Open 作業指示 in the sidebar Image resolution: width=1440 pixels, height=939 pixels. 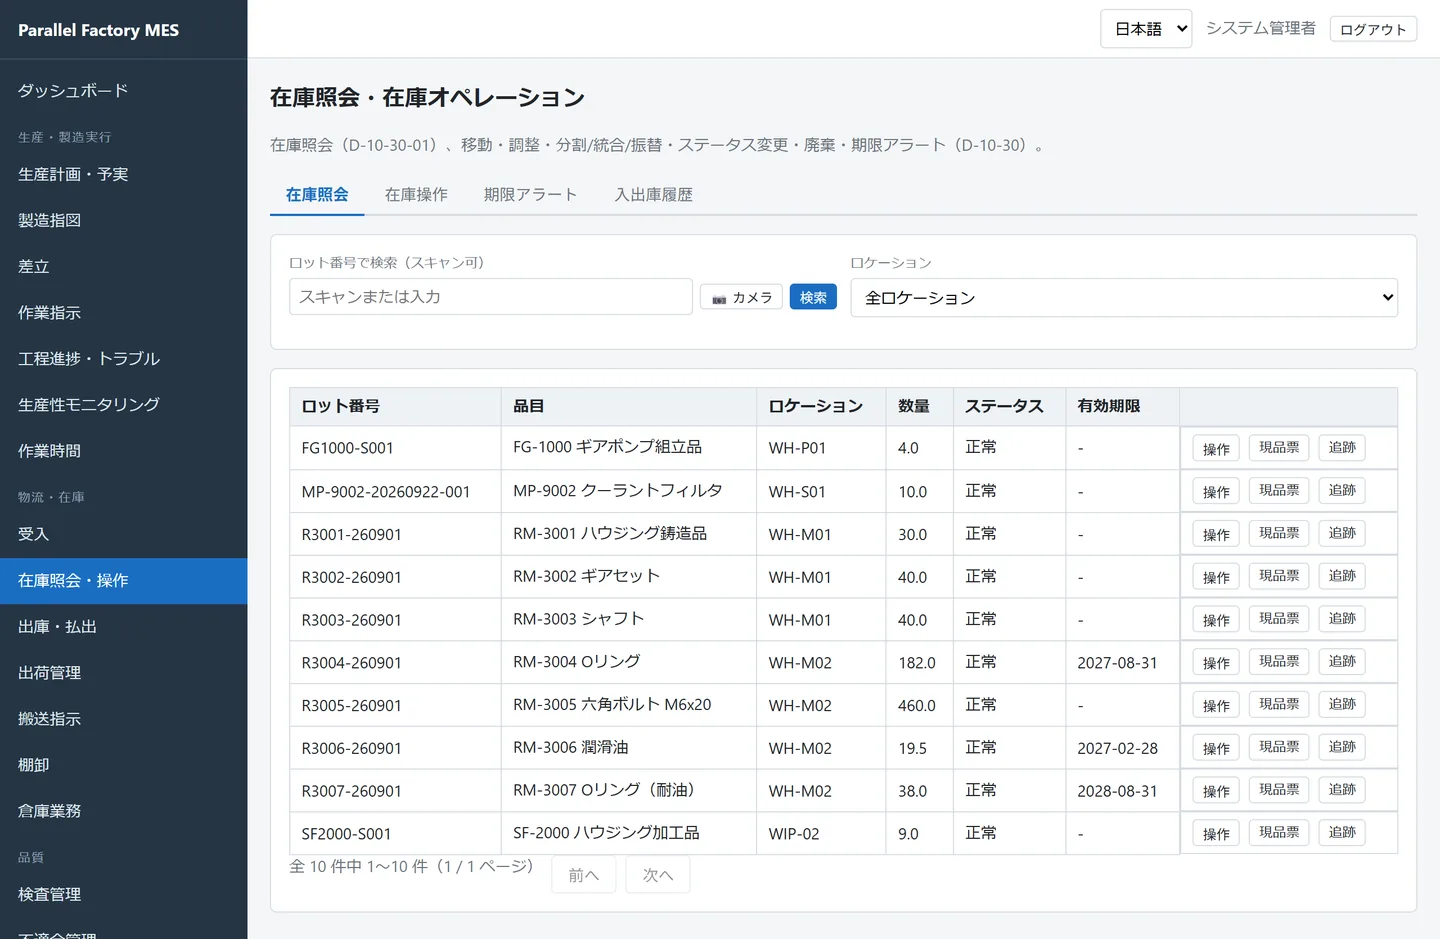123,313
